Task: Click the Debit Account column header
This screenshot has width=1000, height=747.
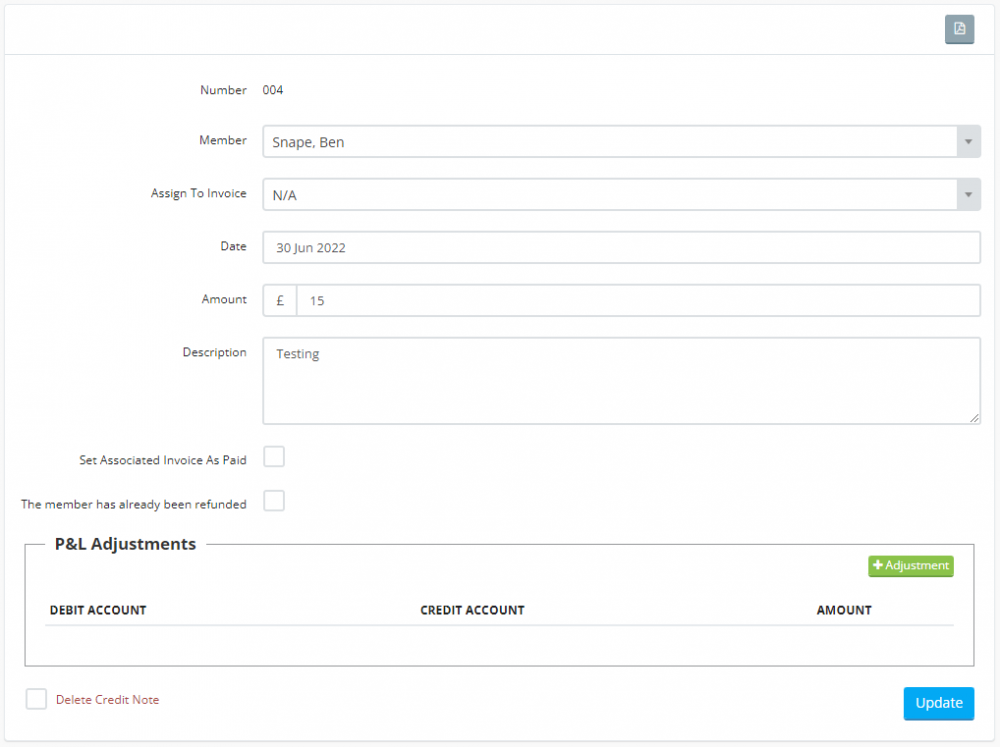Action: pos(98,610)
